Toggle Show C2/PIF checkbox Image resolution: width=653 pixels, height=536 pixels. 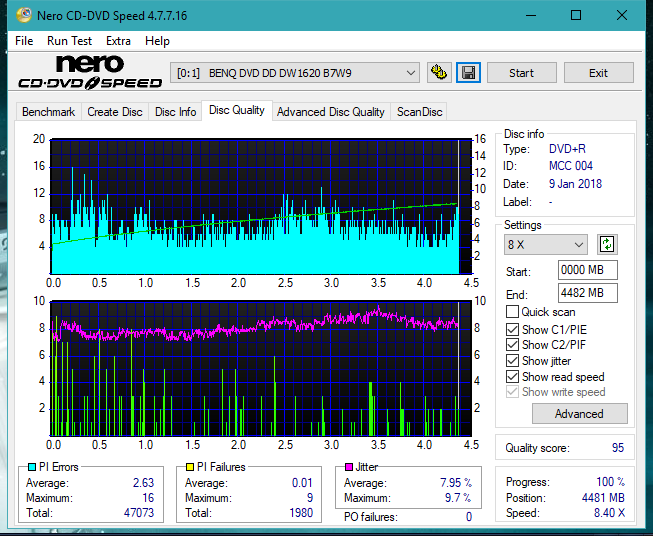512,345
